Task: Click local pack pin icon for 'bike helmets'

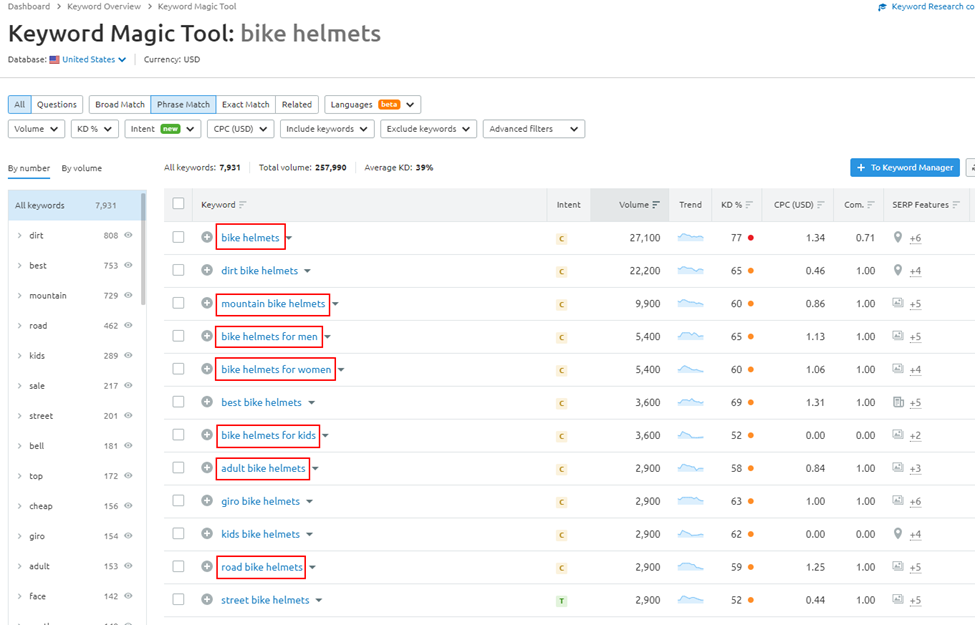Action: coord(897,237)
